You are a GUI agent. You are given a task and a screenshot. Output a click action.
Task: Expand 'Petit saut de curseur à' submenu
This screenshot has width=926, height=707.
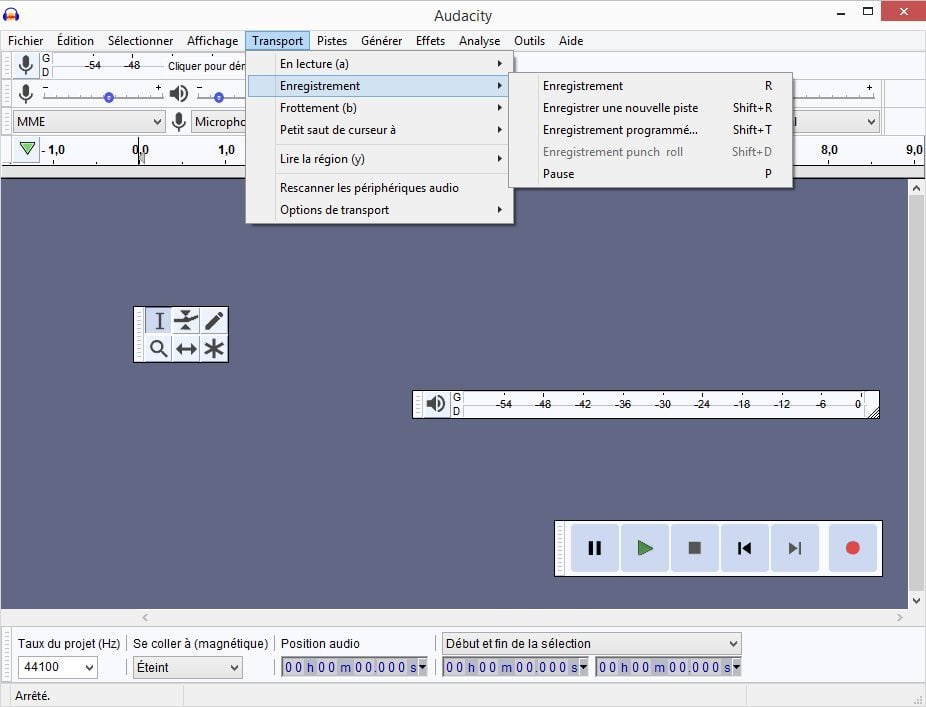tap(380, 129)
